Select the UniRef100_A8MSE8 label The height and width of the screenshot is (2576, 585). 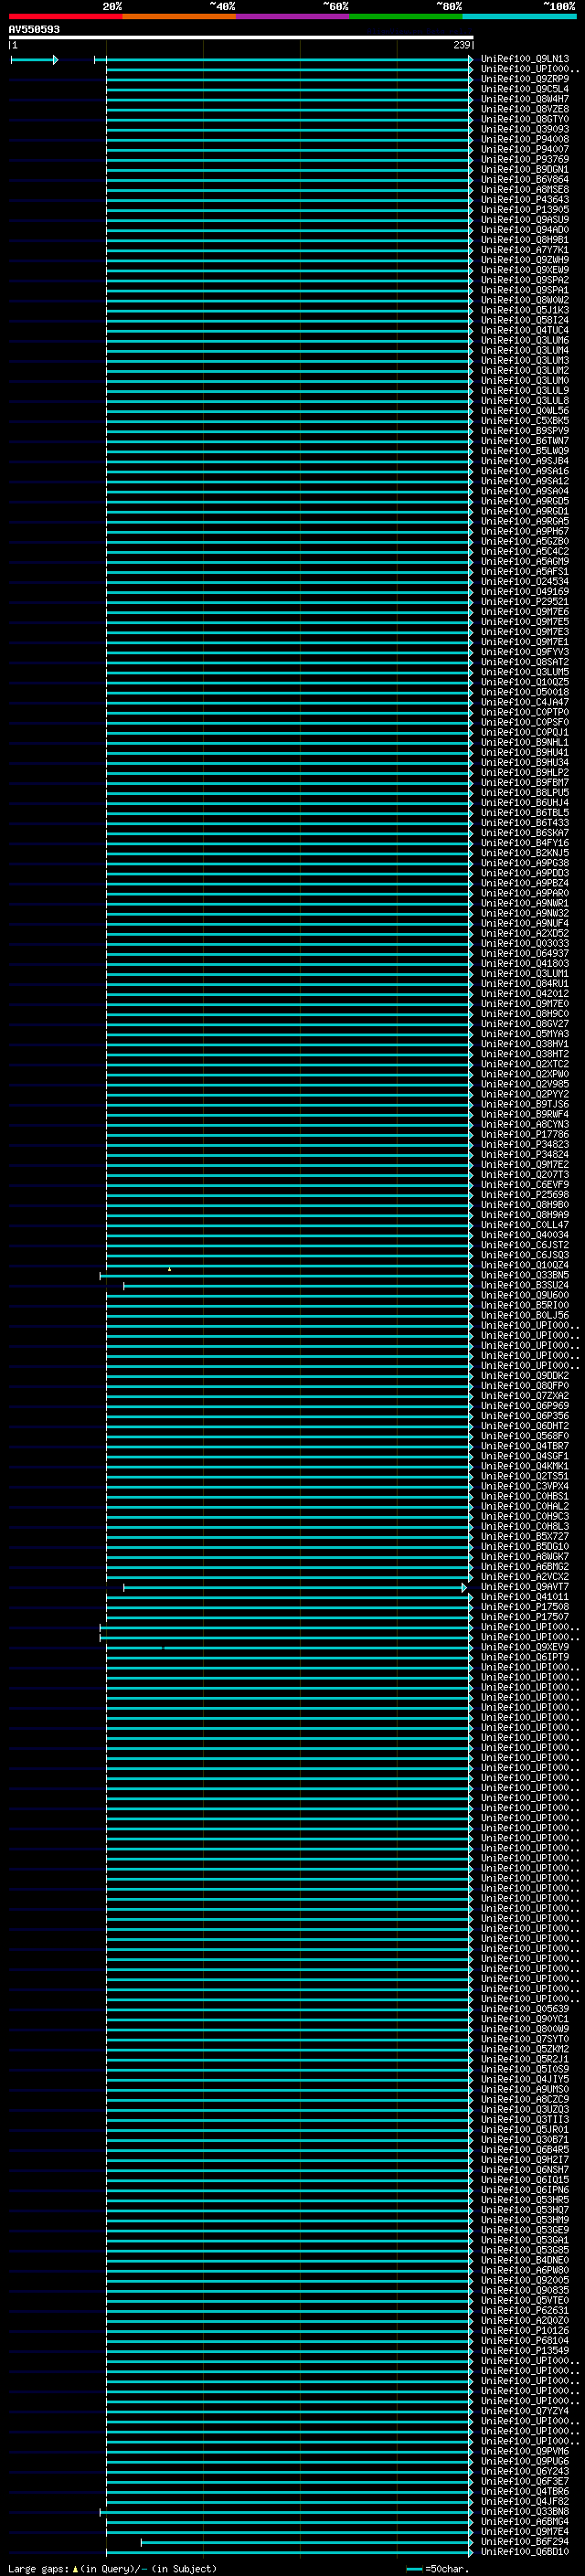(x=524, y=189)
